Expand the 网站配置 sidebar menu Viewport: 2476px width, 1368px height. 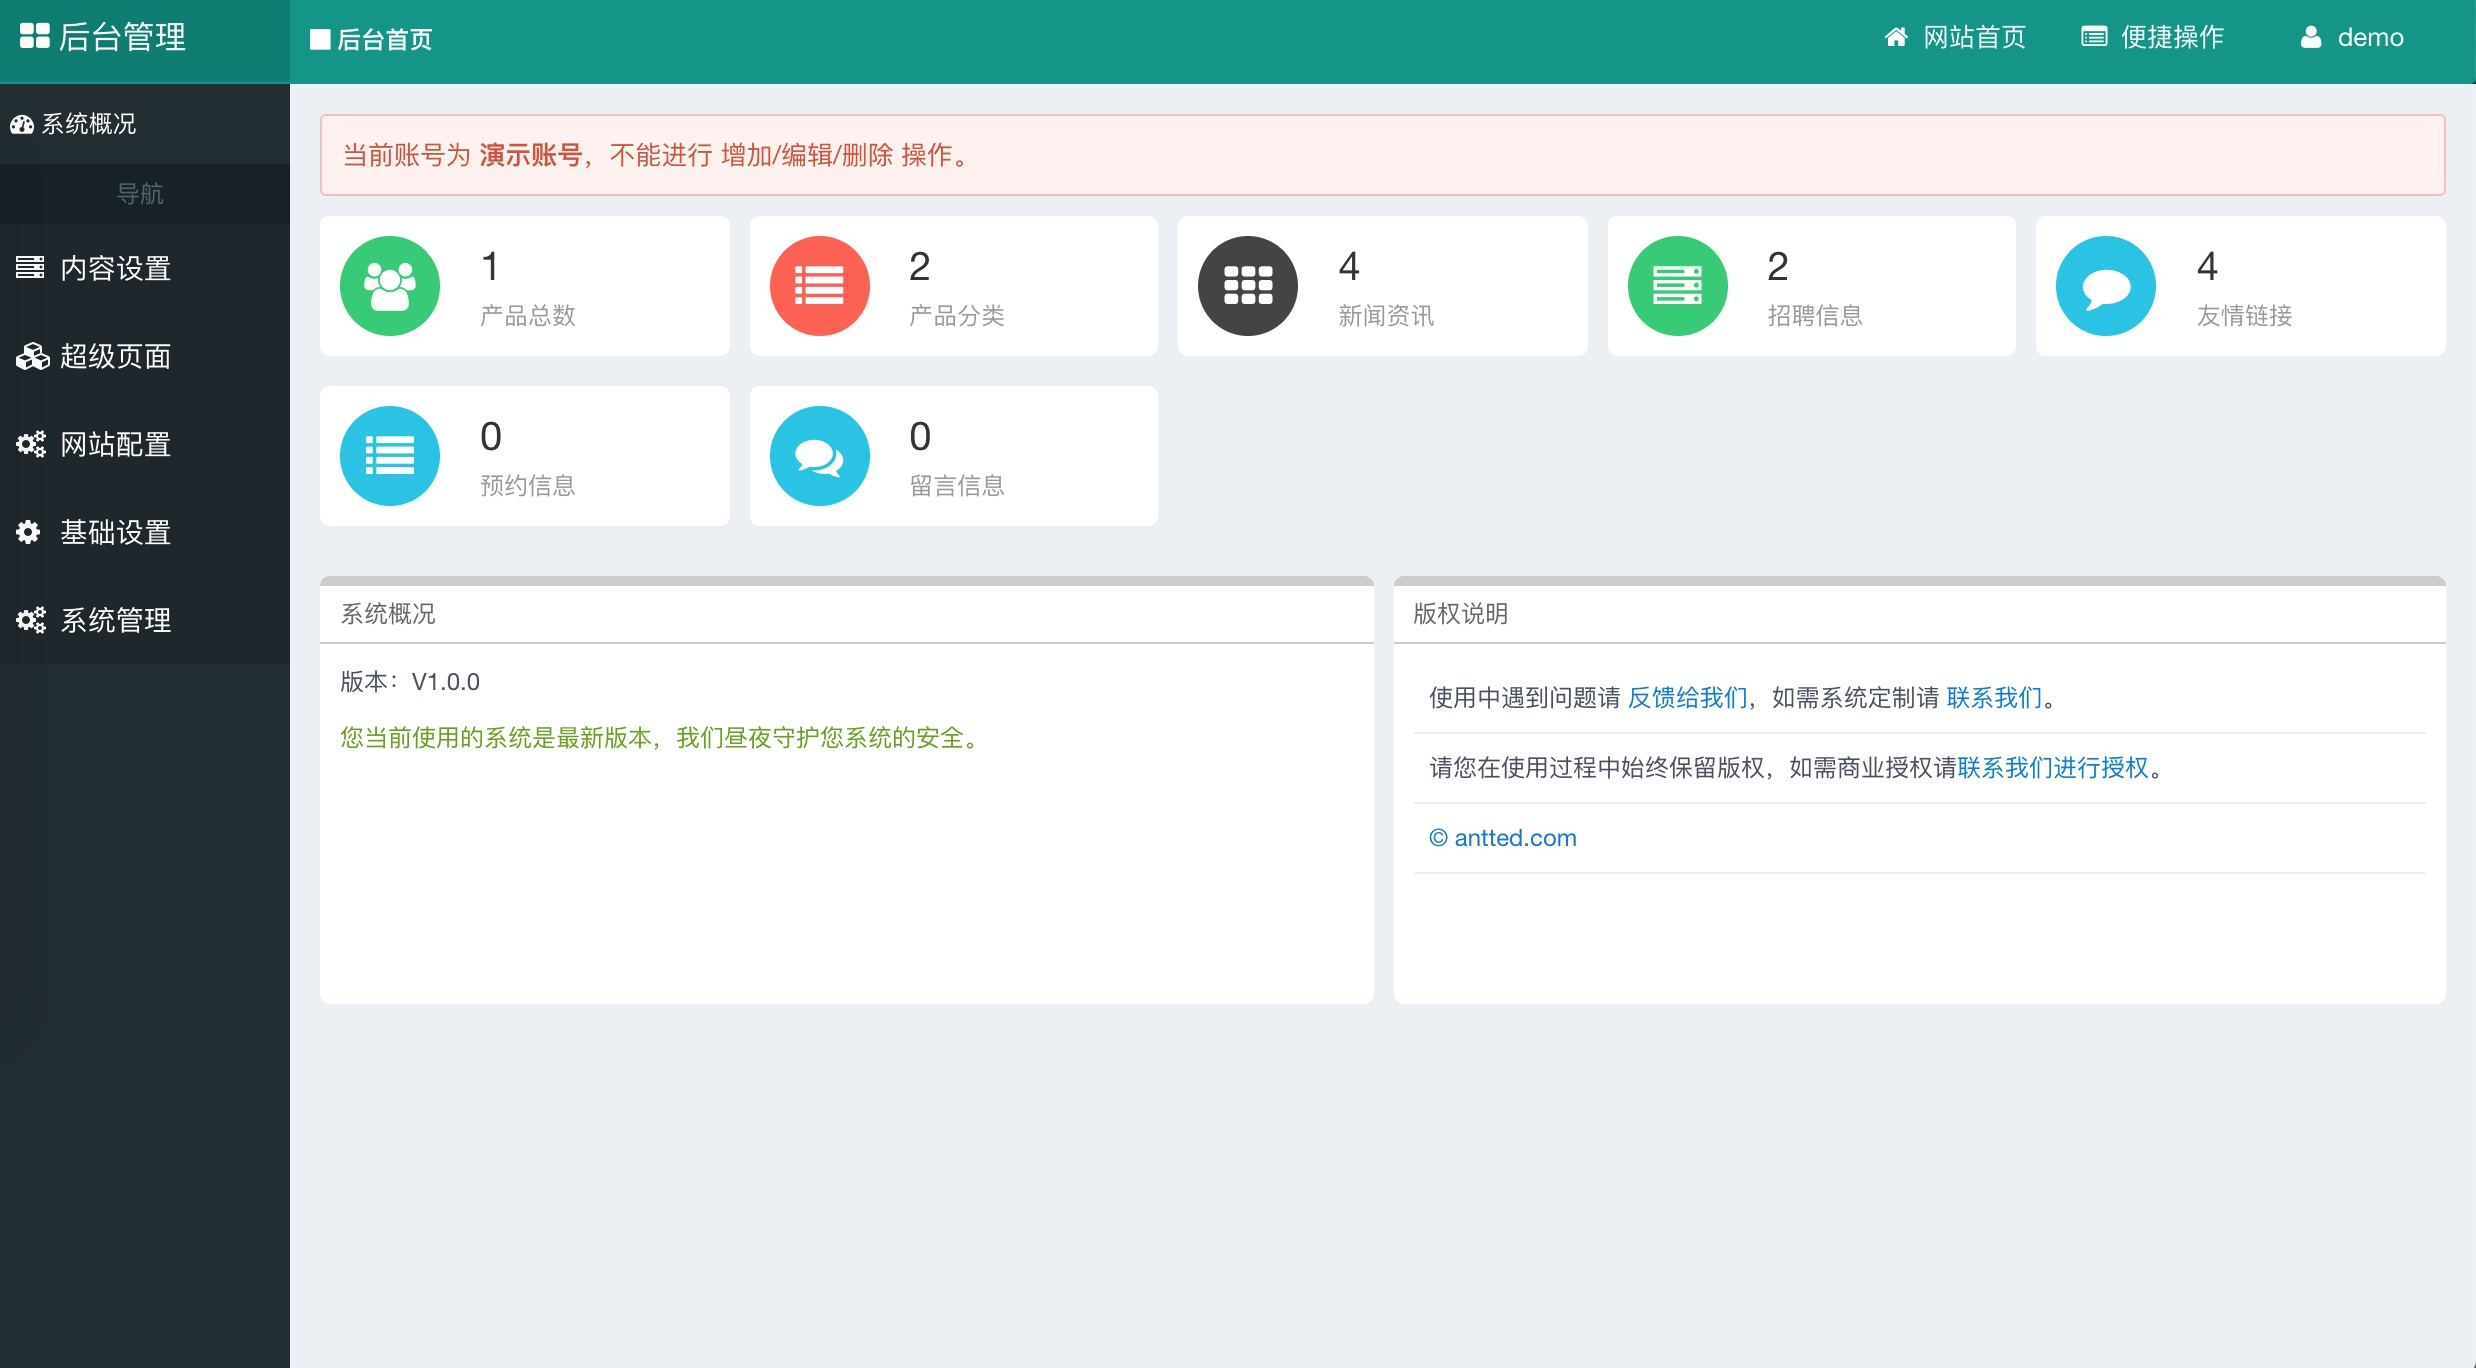coord(115,444)
